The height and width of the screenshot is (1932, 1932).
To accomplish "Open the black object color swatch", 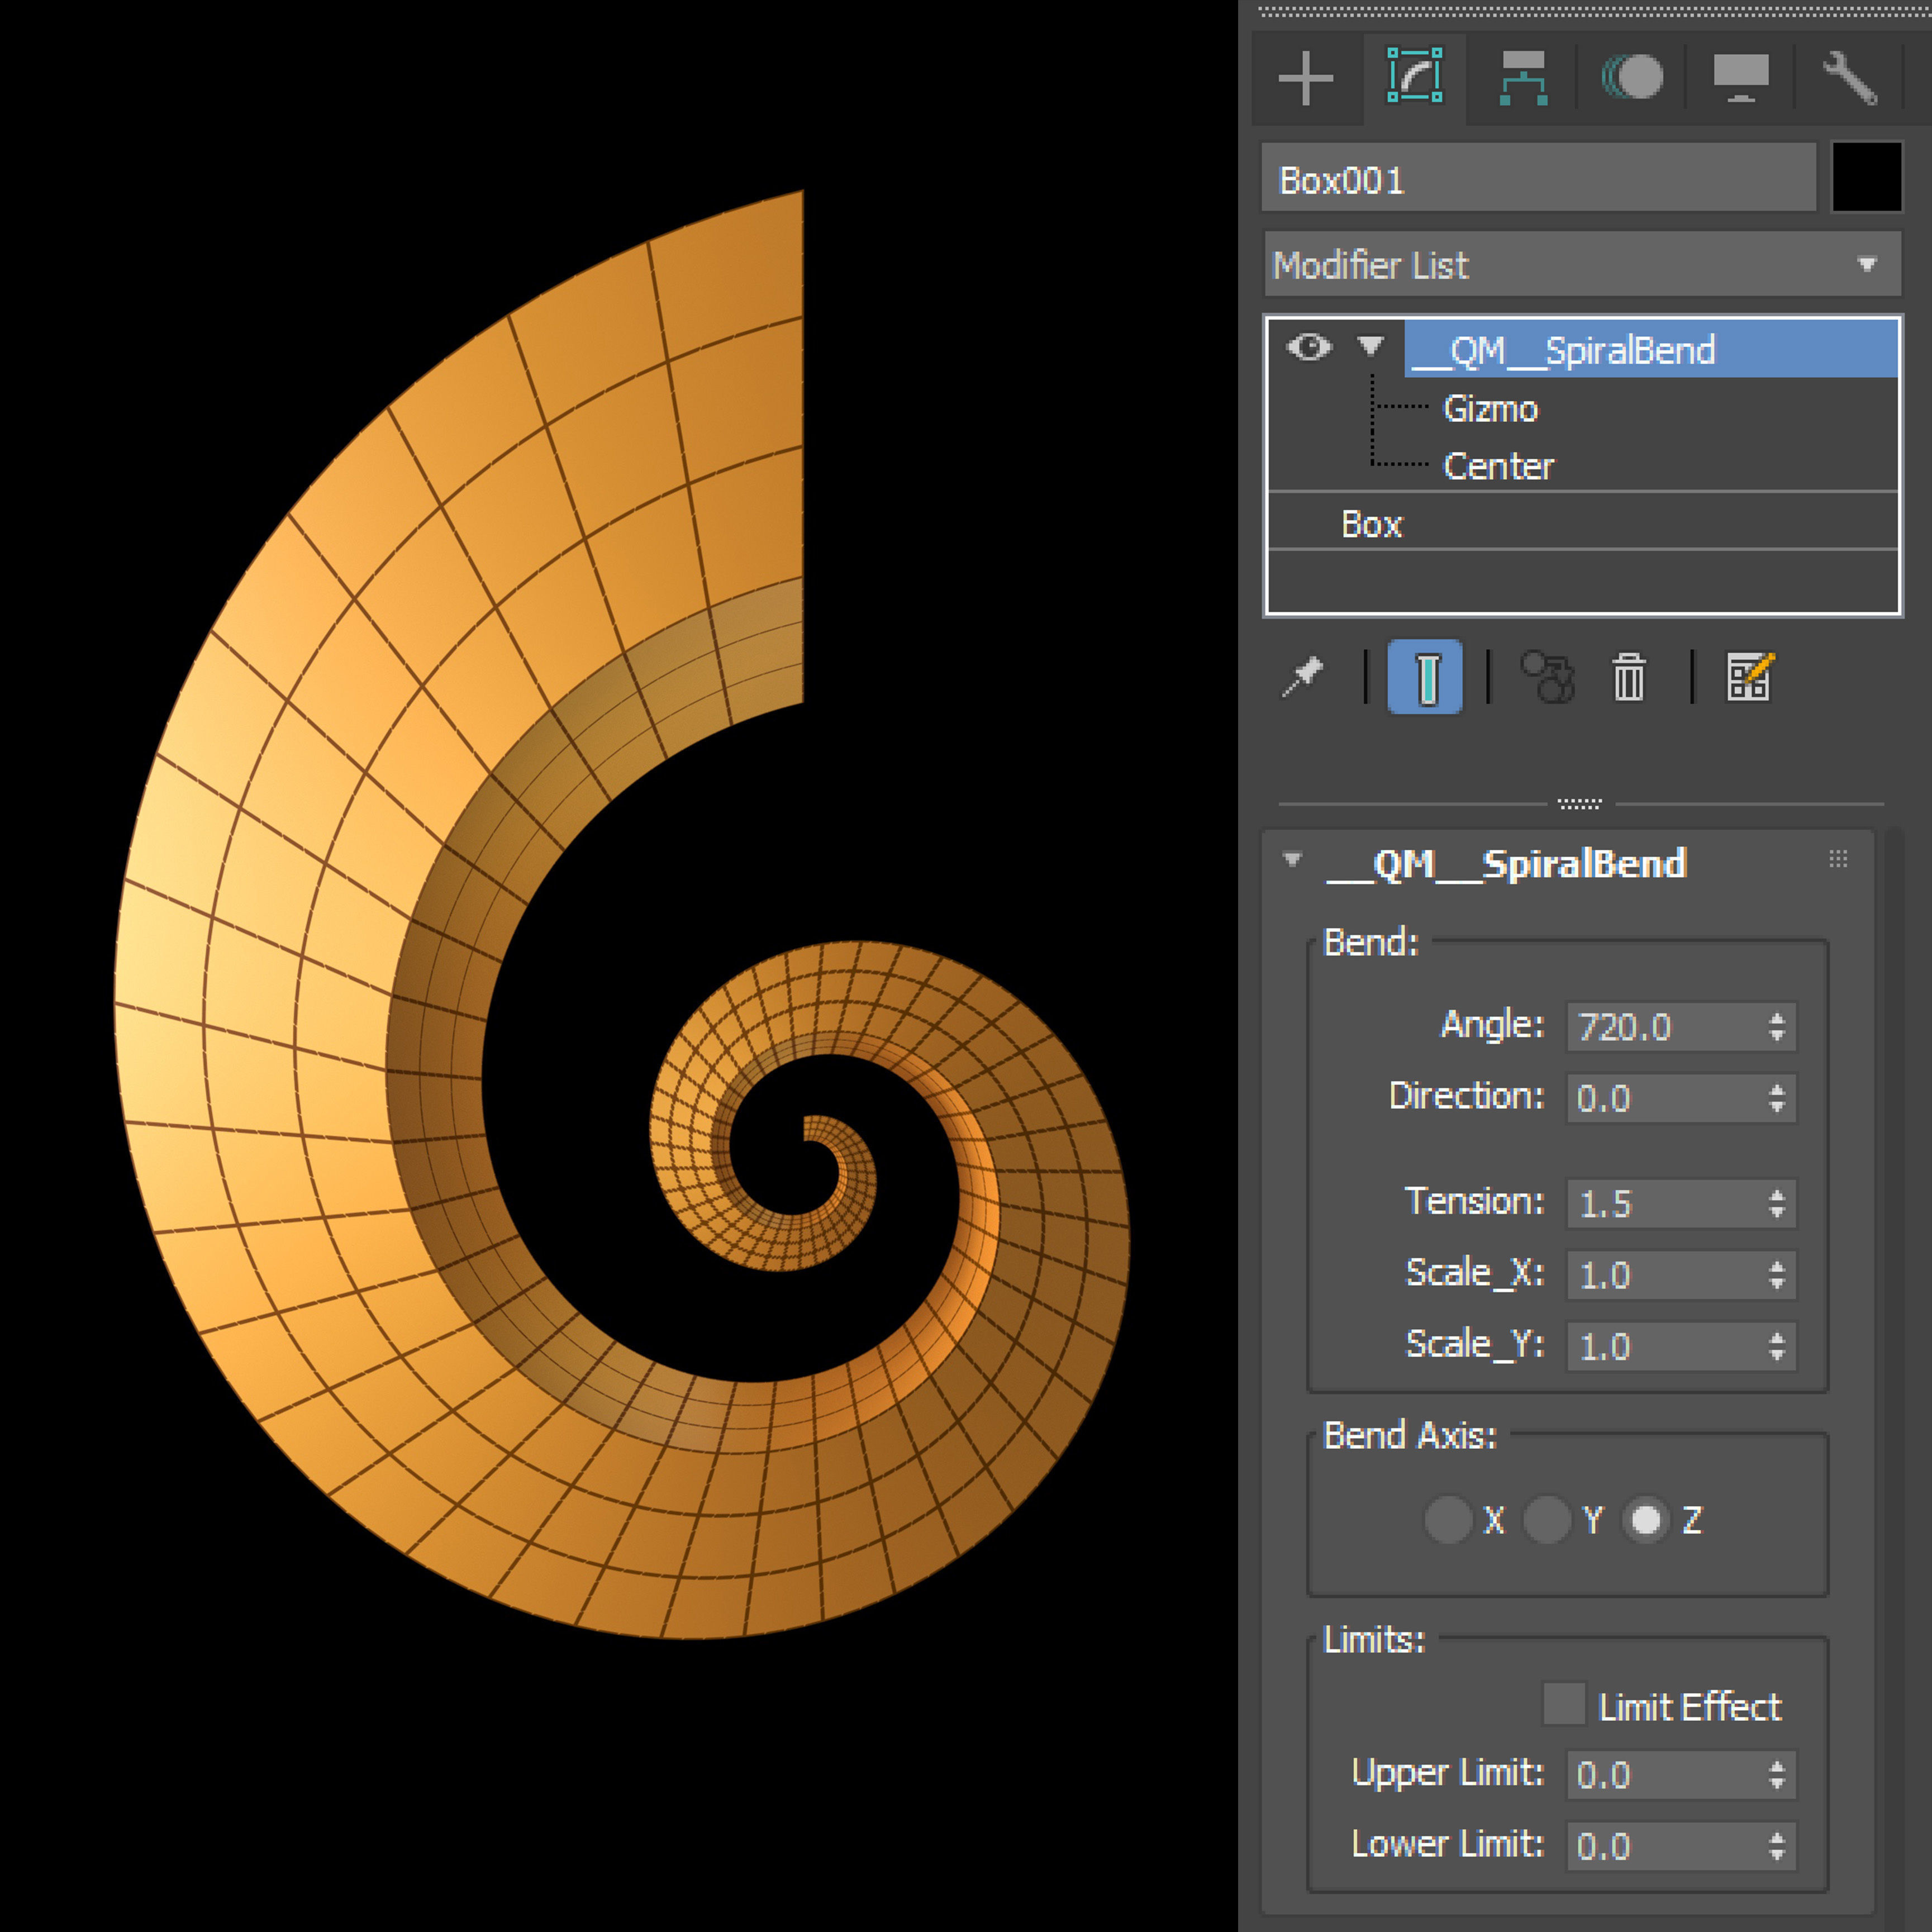I will pyautogui.click(x=1867, y=177).
